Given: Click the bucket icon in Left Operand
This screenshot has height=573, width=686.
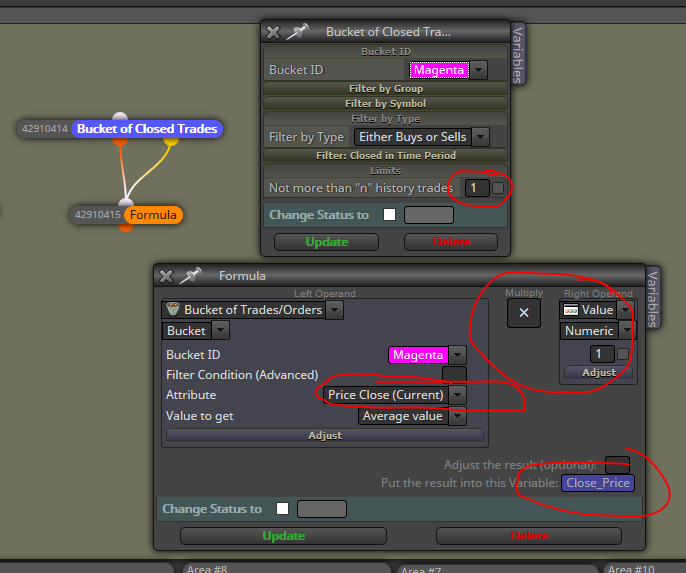Looking at the screenshot, I should 173,309.
